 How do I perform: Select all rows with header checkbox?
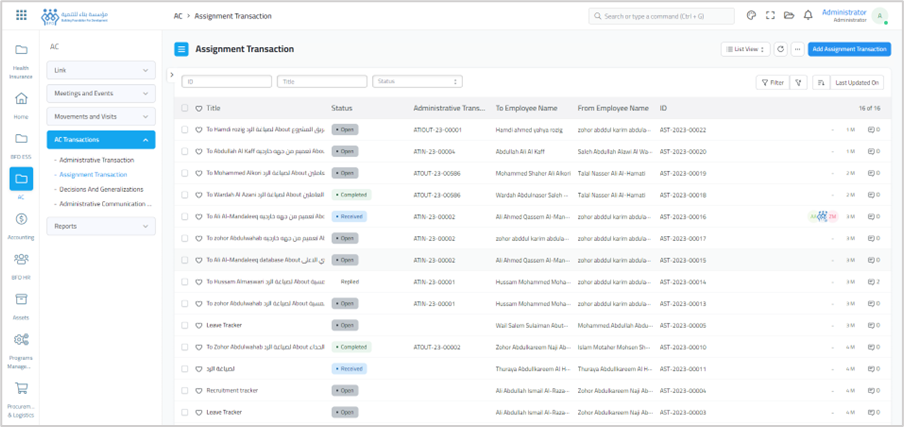click(x=184, y=108)
